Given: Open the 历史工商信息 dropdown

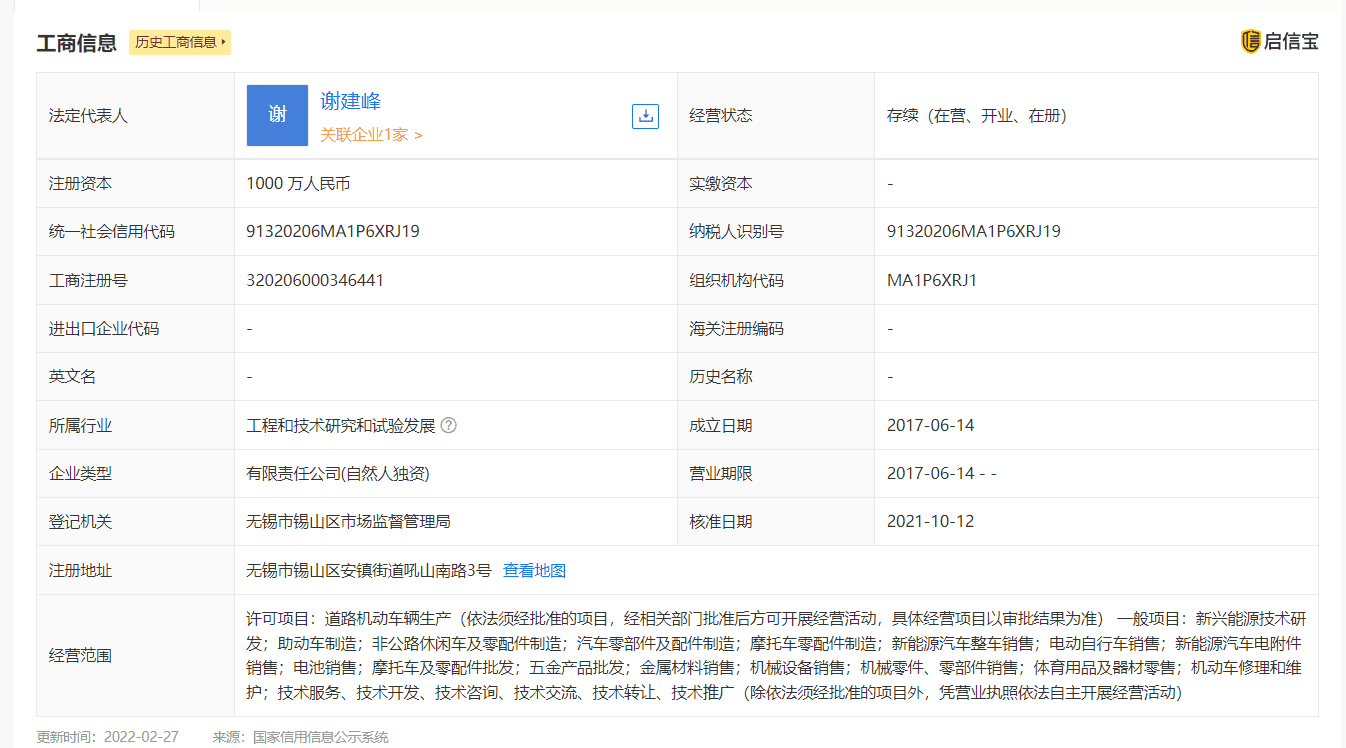Looking at the screenshot, I should (180, 42).
